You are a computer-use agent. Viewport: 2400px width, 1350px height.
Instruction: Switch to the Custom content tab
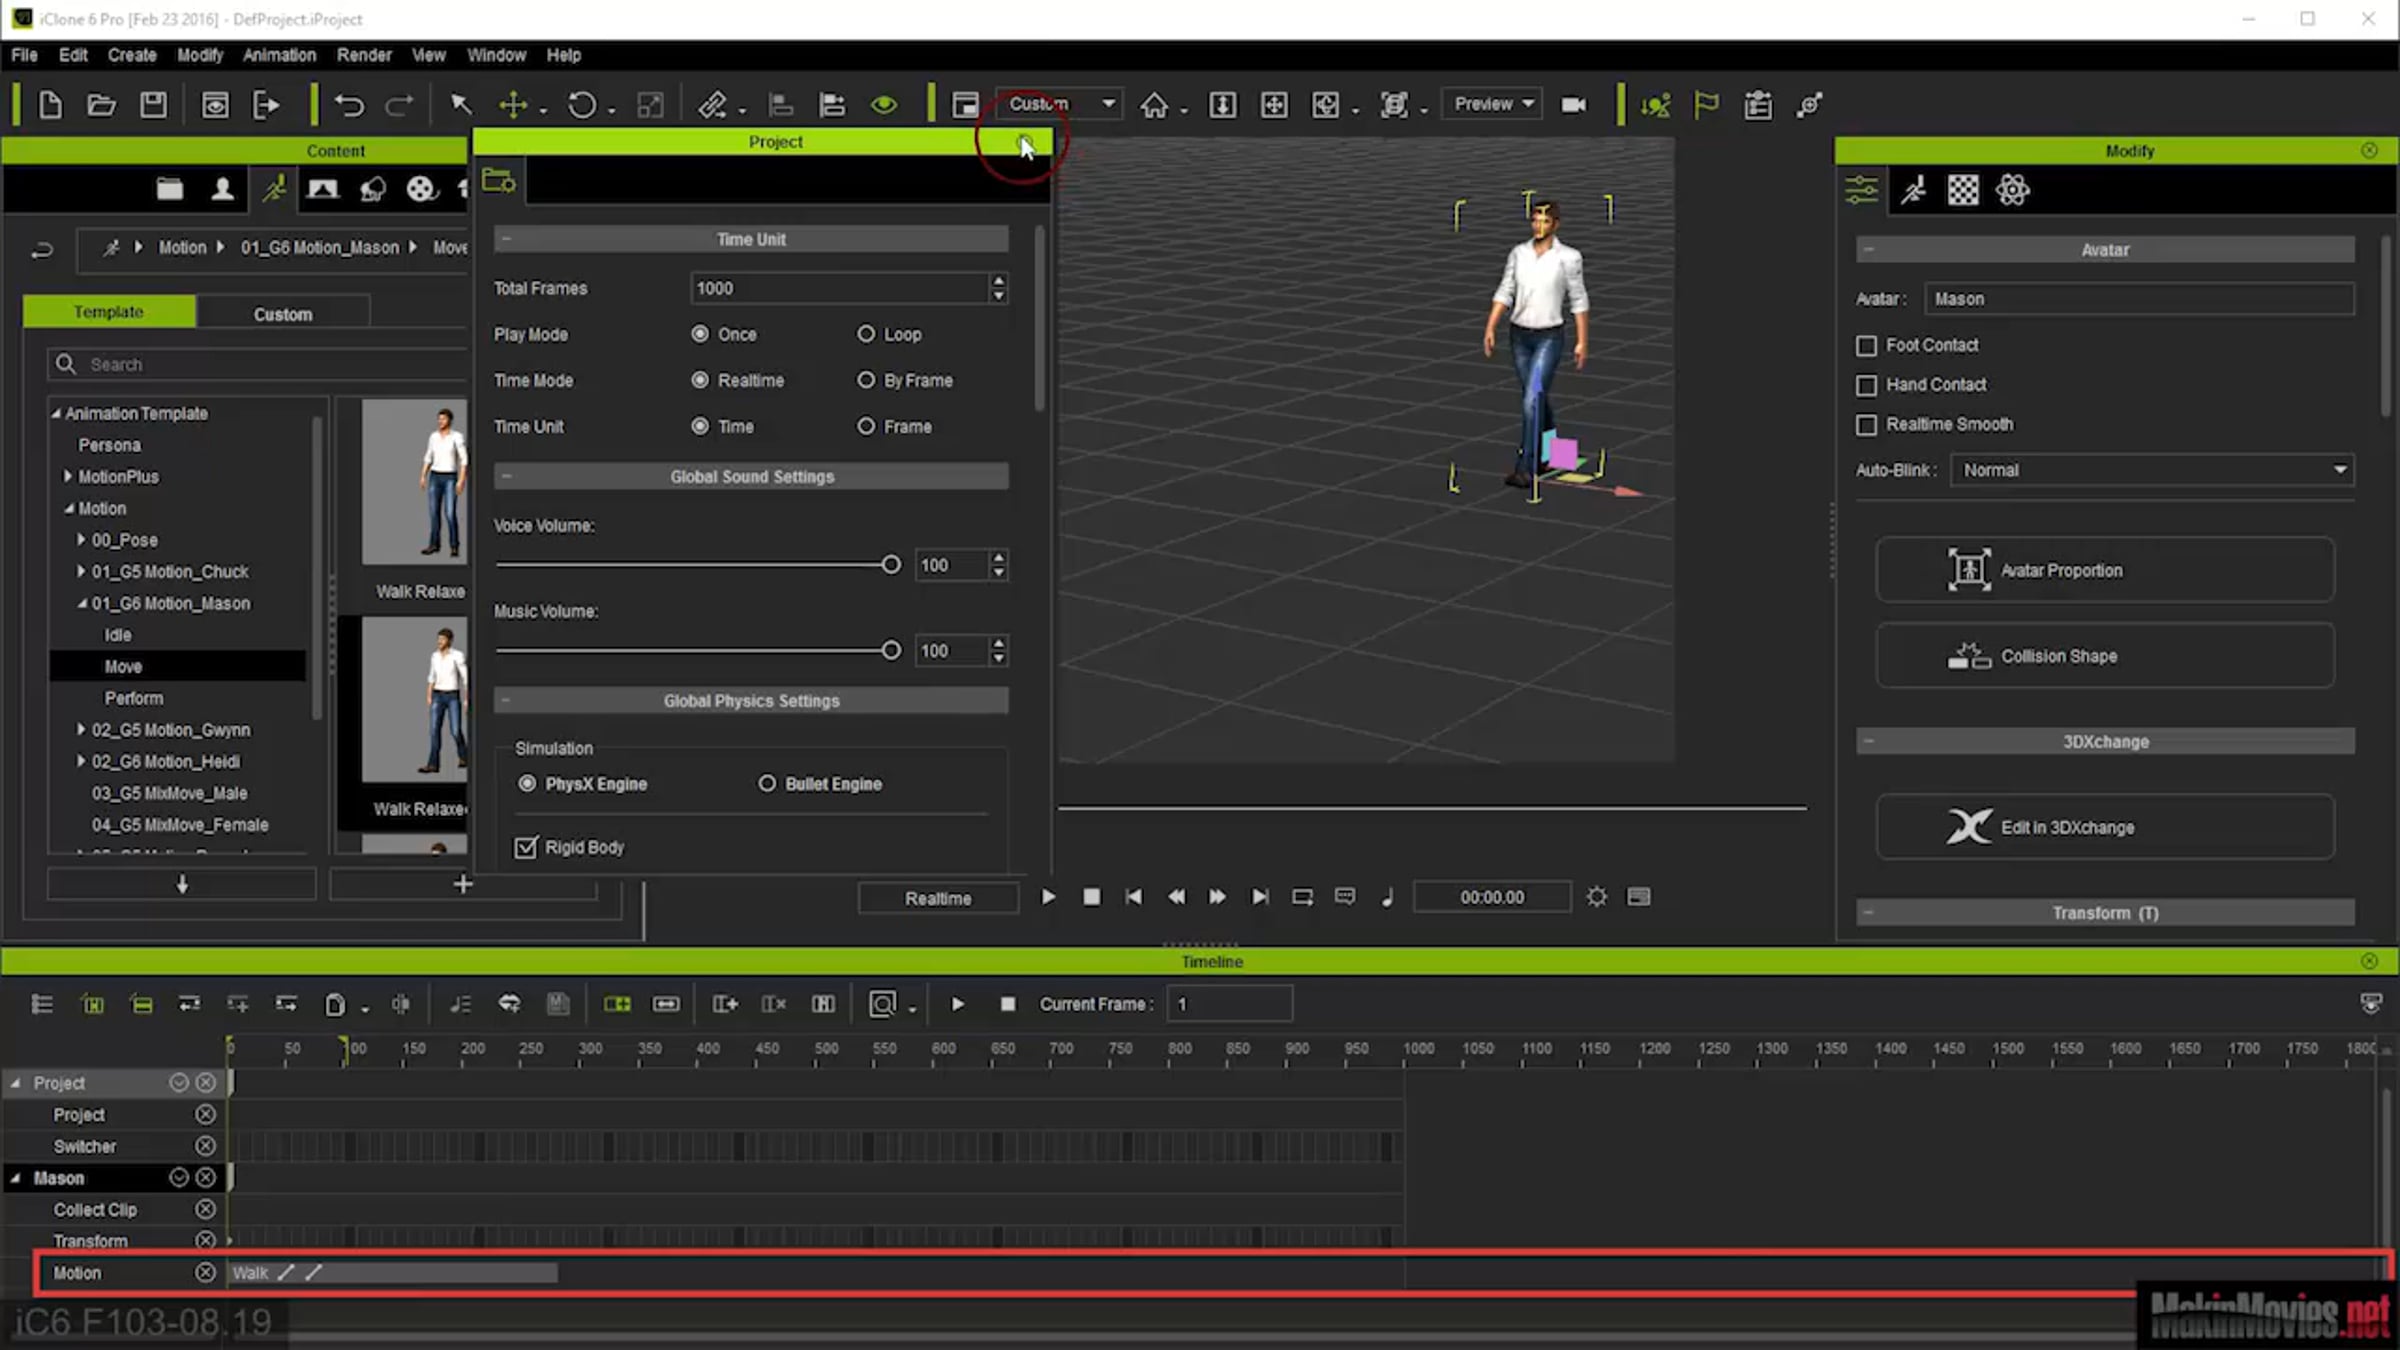click(283, 314)
